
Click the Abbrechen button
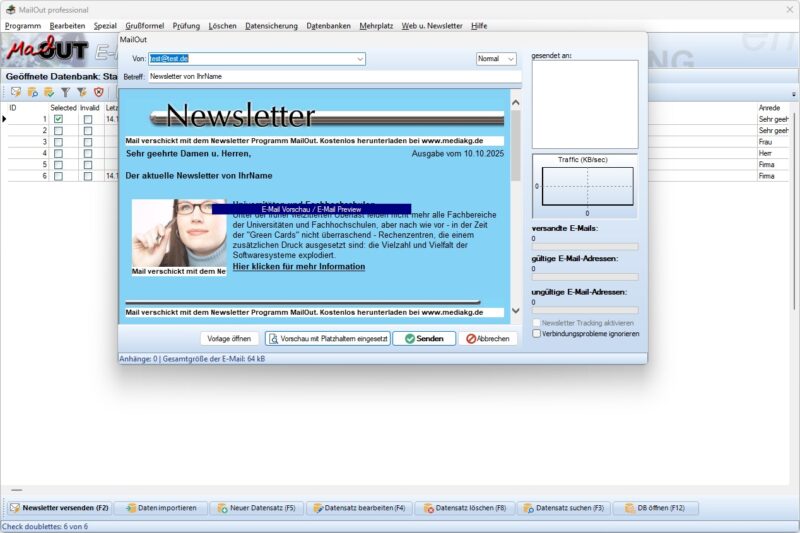pyautogui.click(x=488, y=339)
